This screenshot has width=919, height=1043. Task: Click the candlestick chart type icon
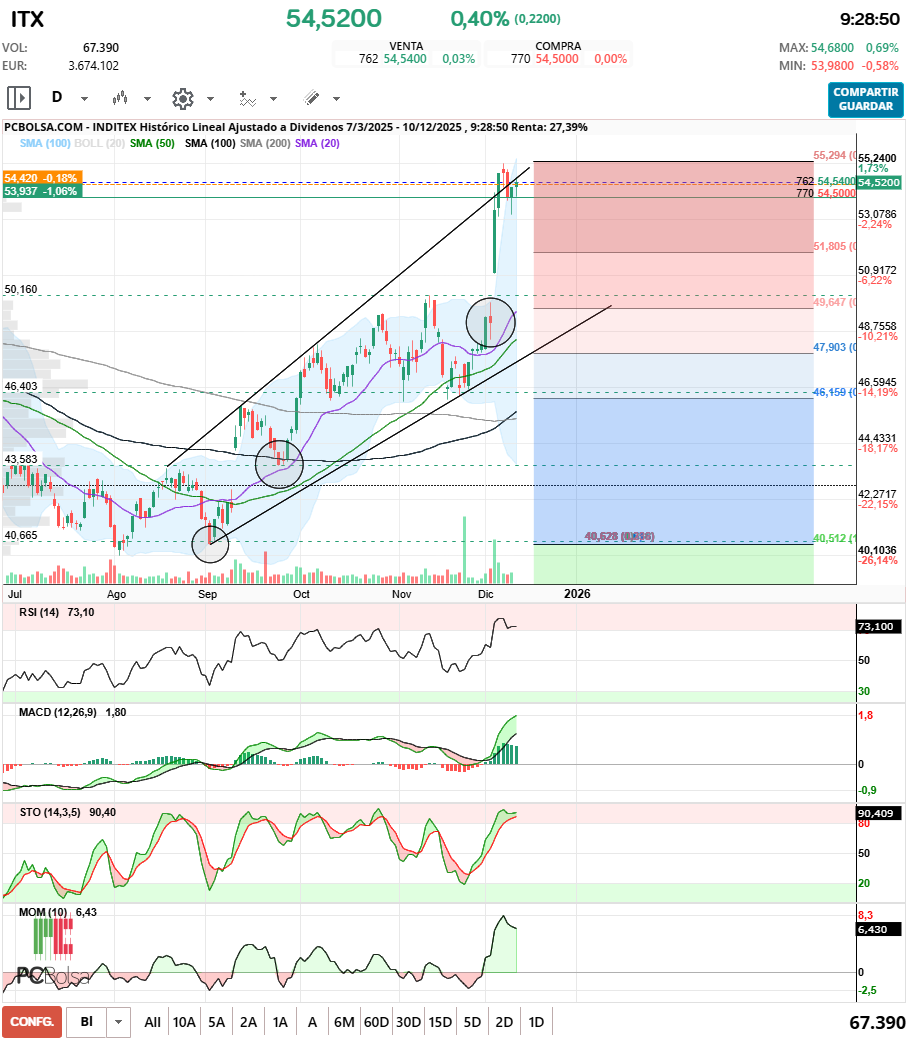121,98
